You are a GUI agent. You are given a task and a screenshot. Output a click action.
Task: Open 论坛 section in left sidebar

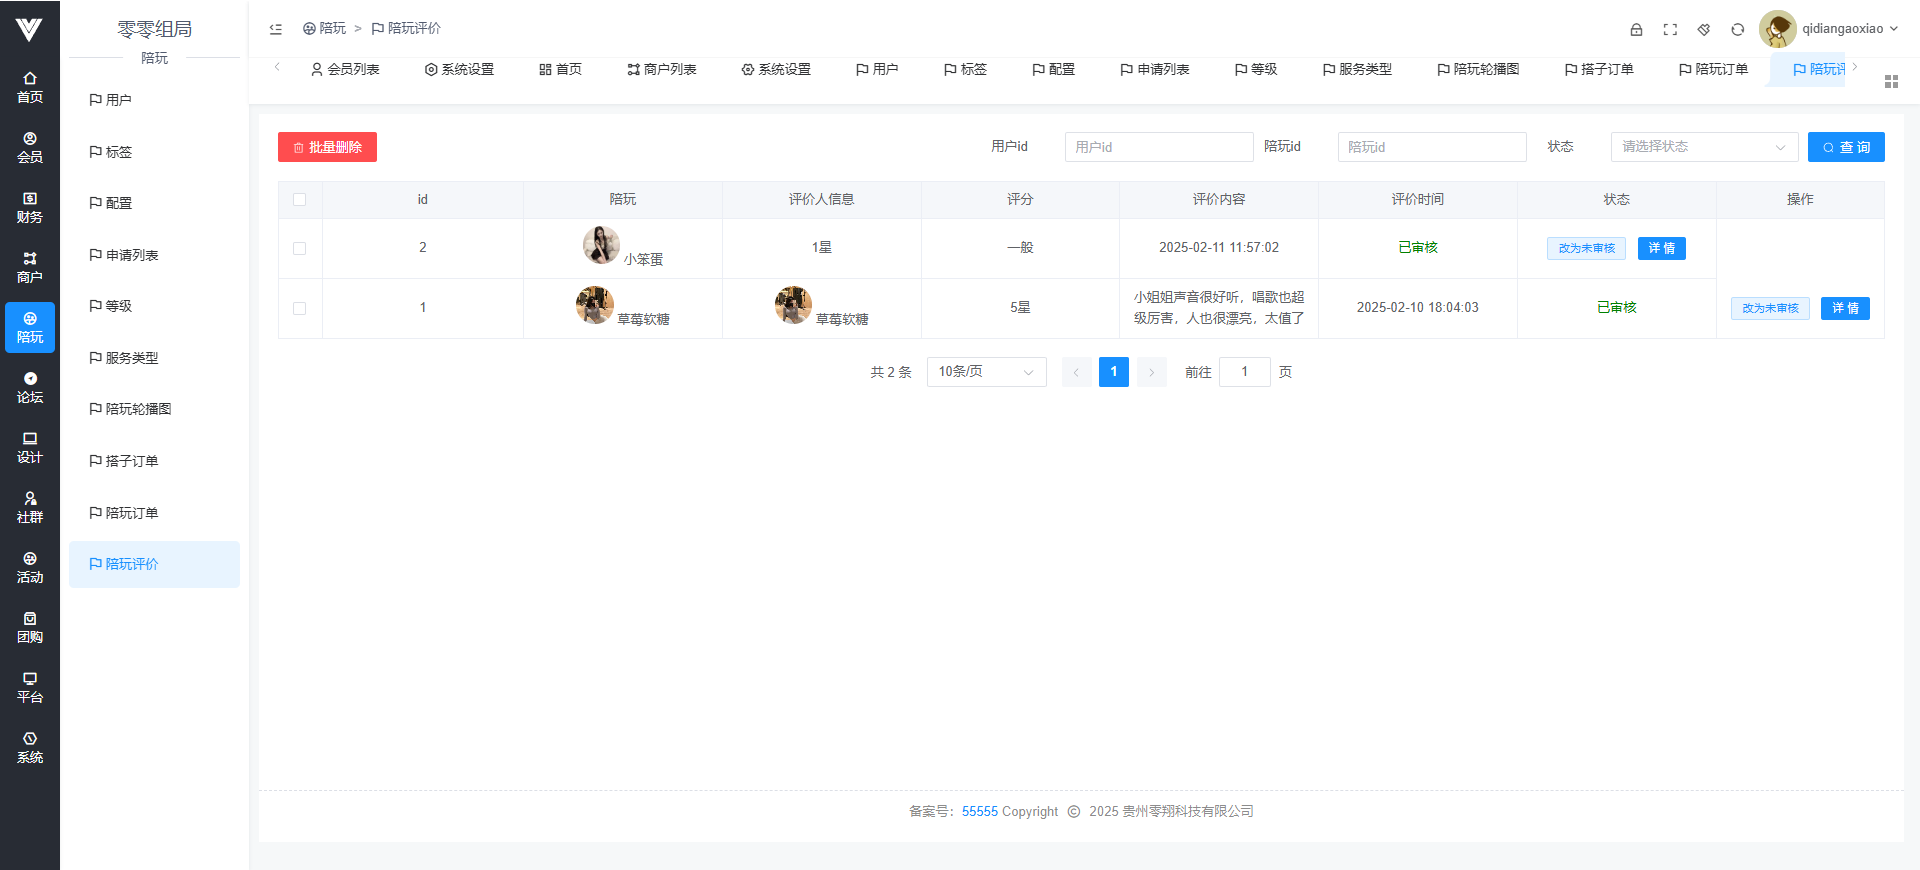[x=30, y=387]
